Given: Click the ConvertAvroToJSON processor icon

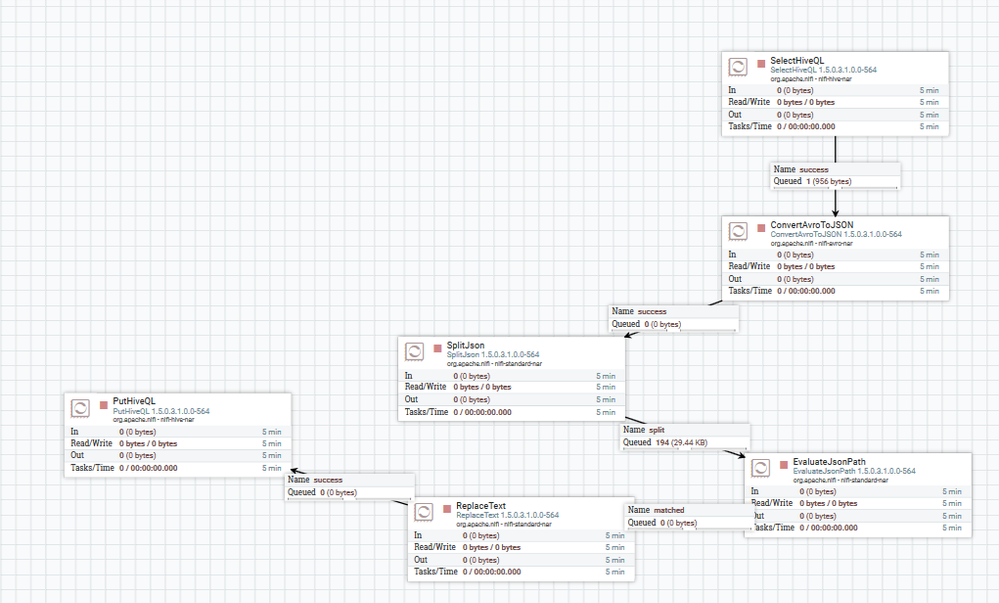Looking at the screenshot, I should 738,231.
